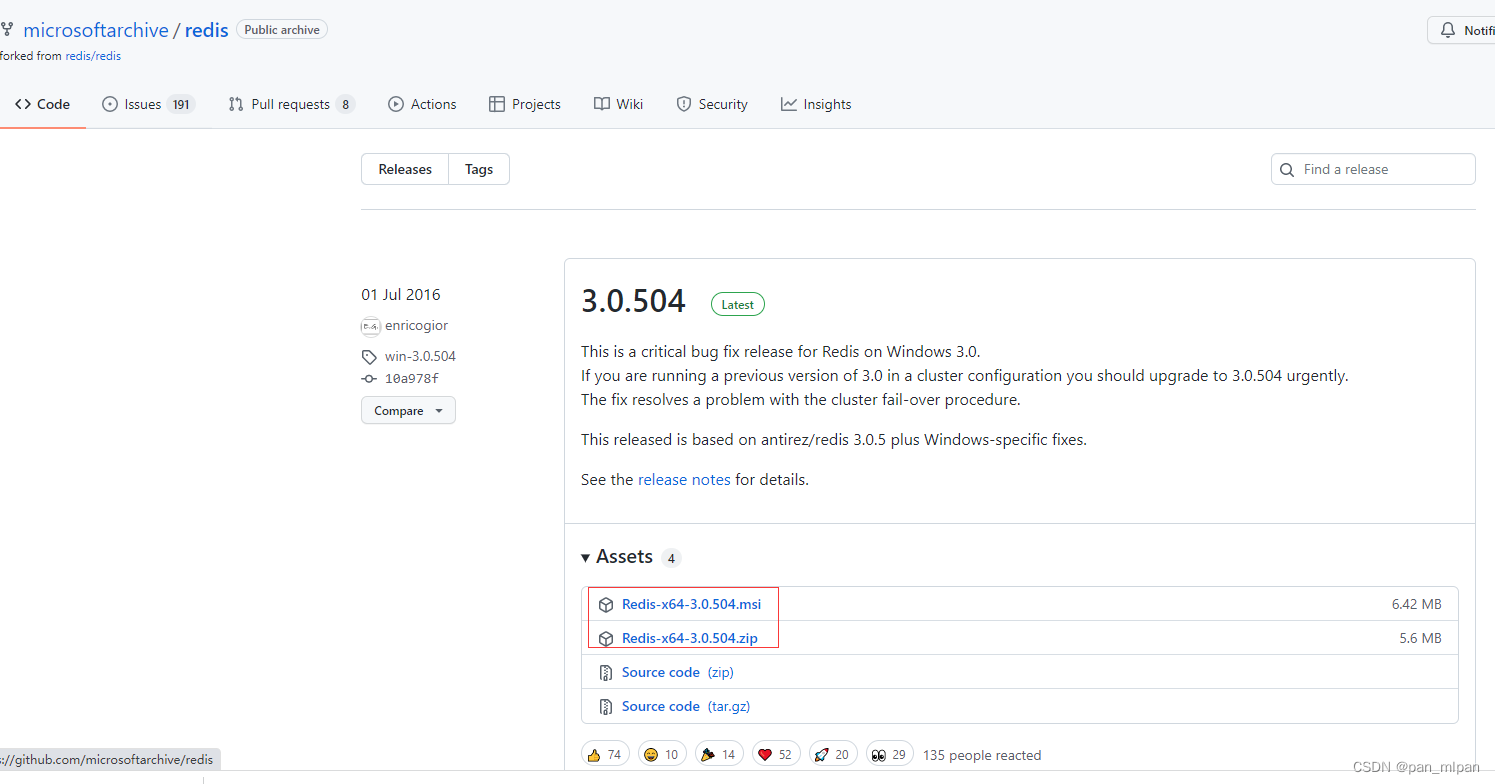Click the enricogior avatar image

tap(370, 326)
